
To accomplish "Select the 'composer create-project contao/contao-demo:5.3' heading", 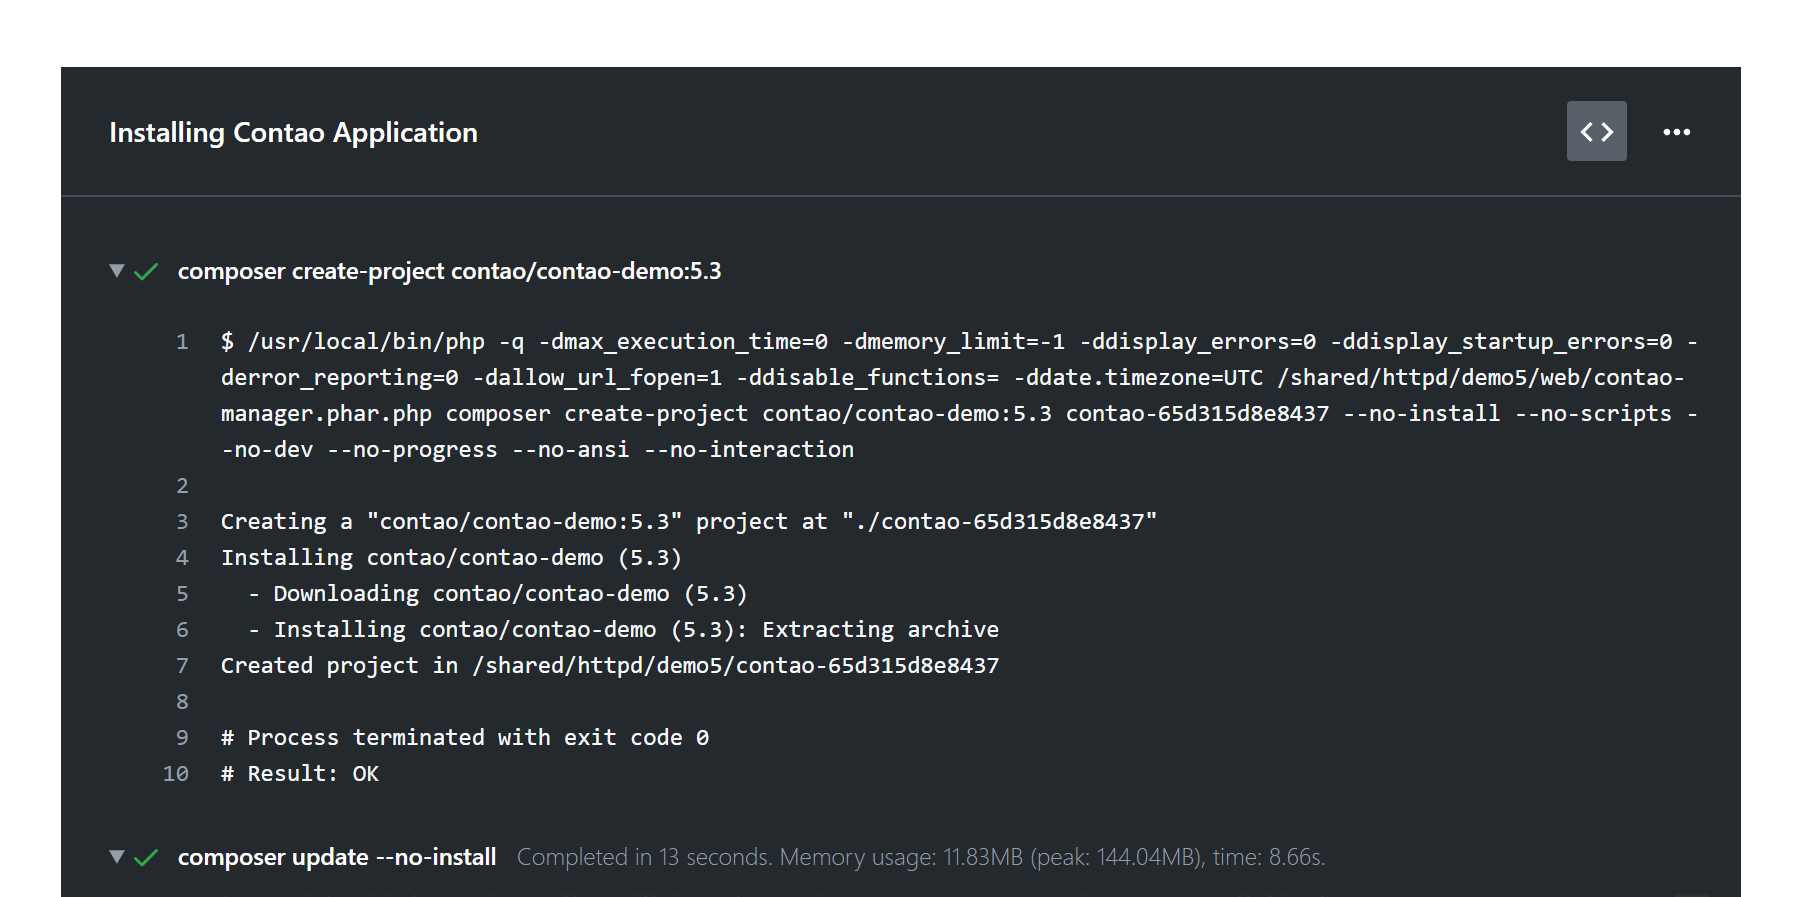I will 449,271.
